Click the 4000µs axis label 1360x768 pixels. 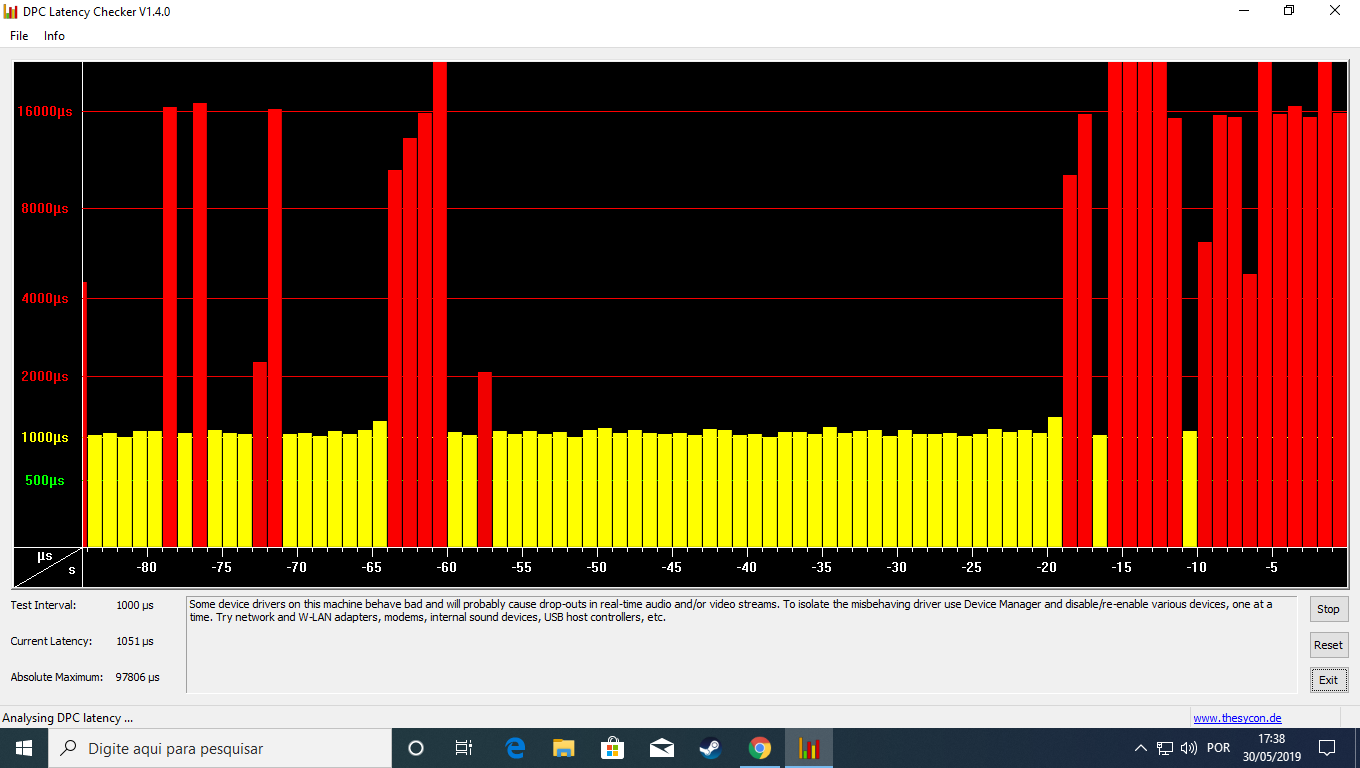tap(45, 299)
